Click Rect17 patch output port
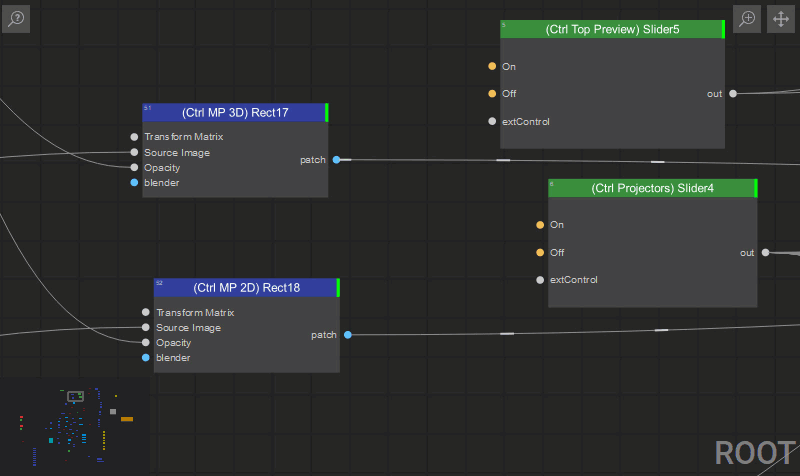 point(336,160)
